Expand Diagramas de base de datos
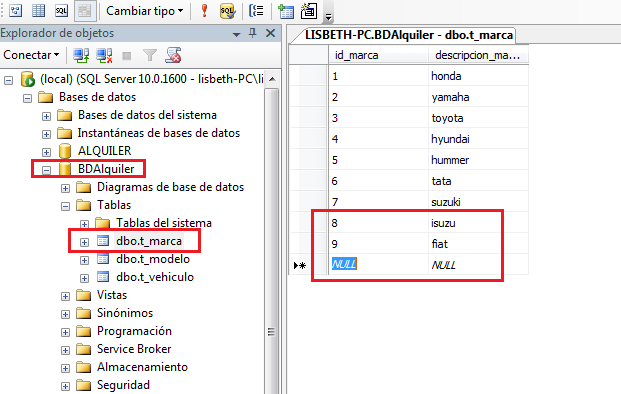 [x=65, y=188]
